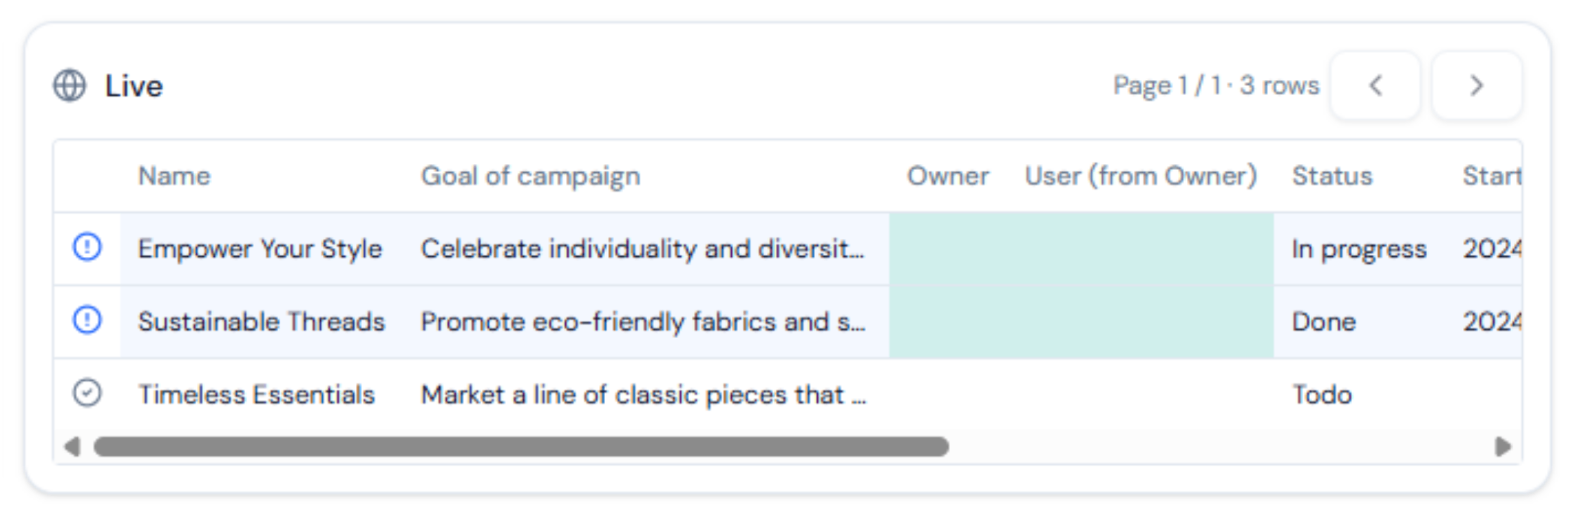
Task: Click the Status column header
Action: pyautogui.click(x=1332, y=176)
